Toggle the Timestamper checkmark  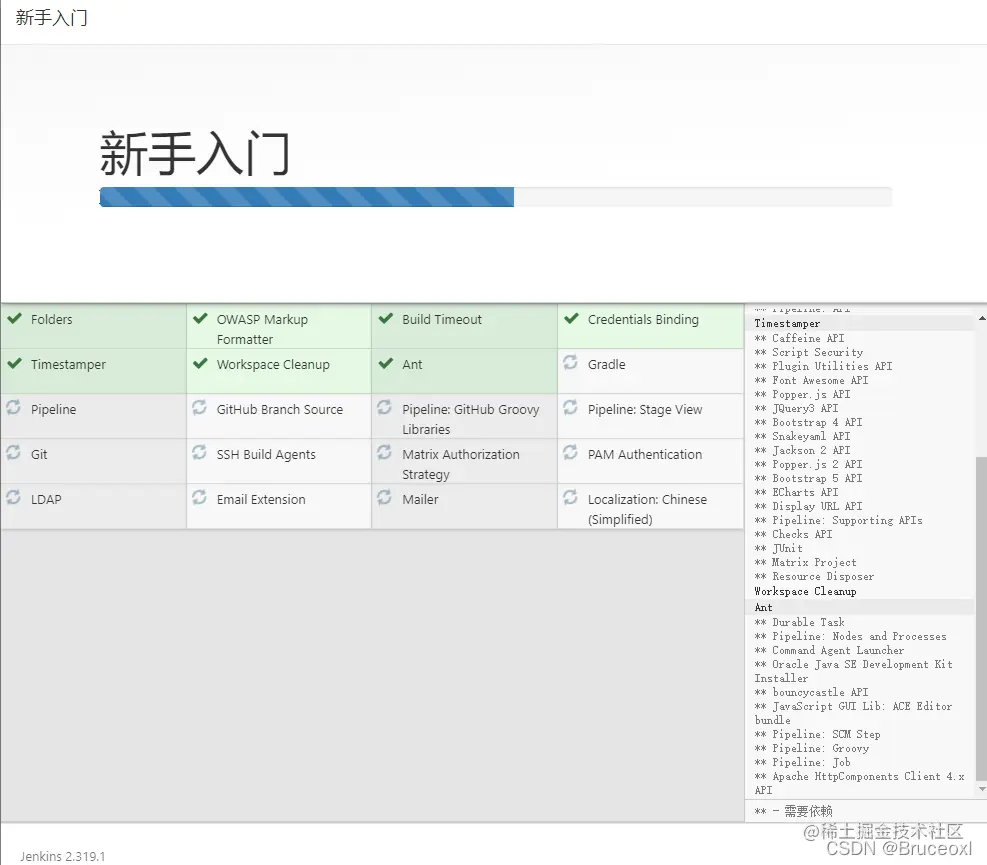coord(15,364)
